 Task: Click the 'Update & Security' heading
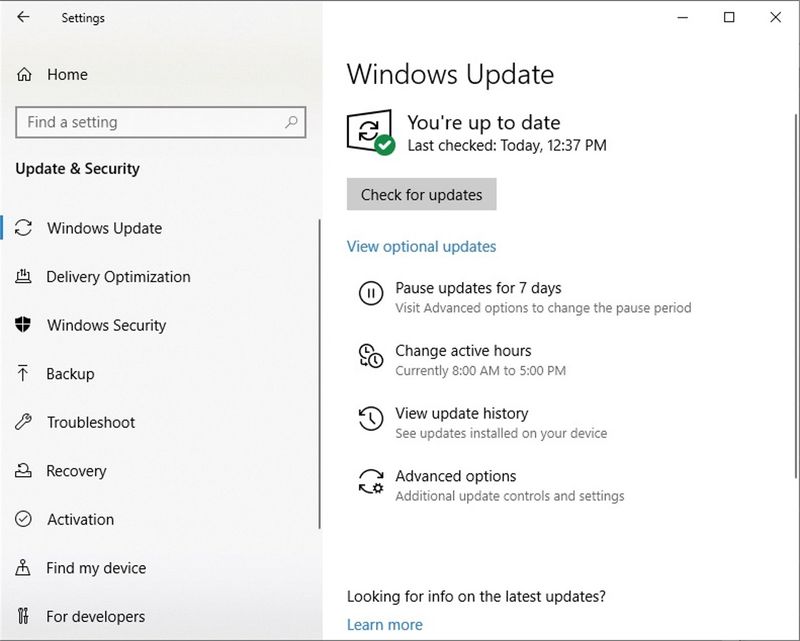78,168
